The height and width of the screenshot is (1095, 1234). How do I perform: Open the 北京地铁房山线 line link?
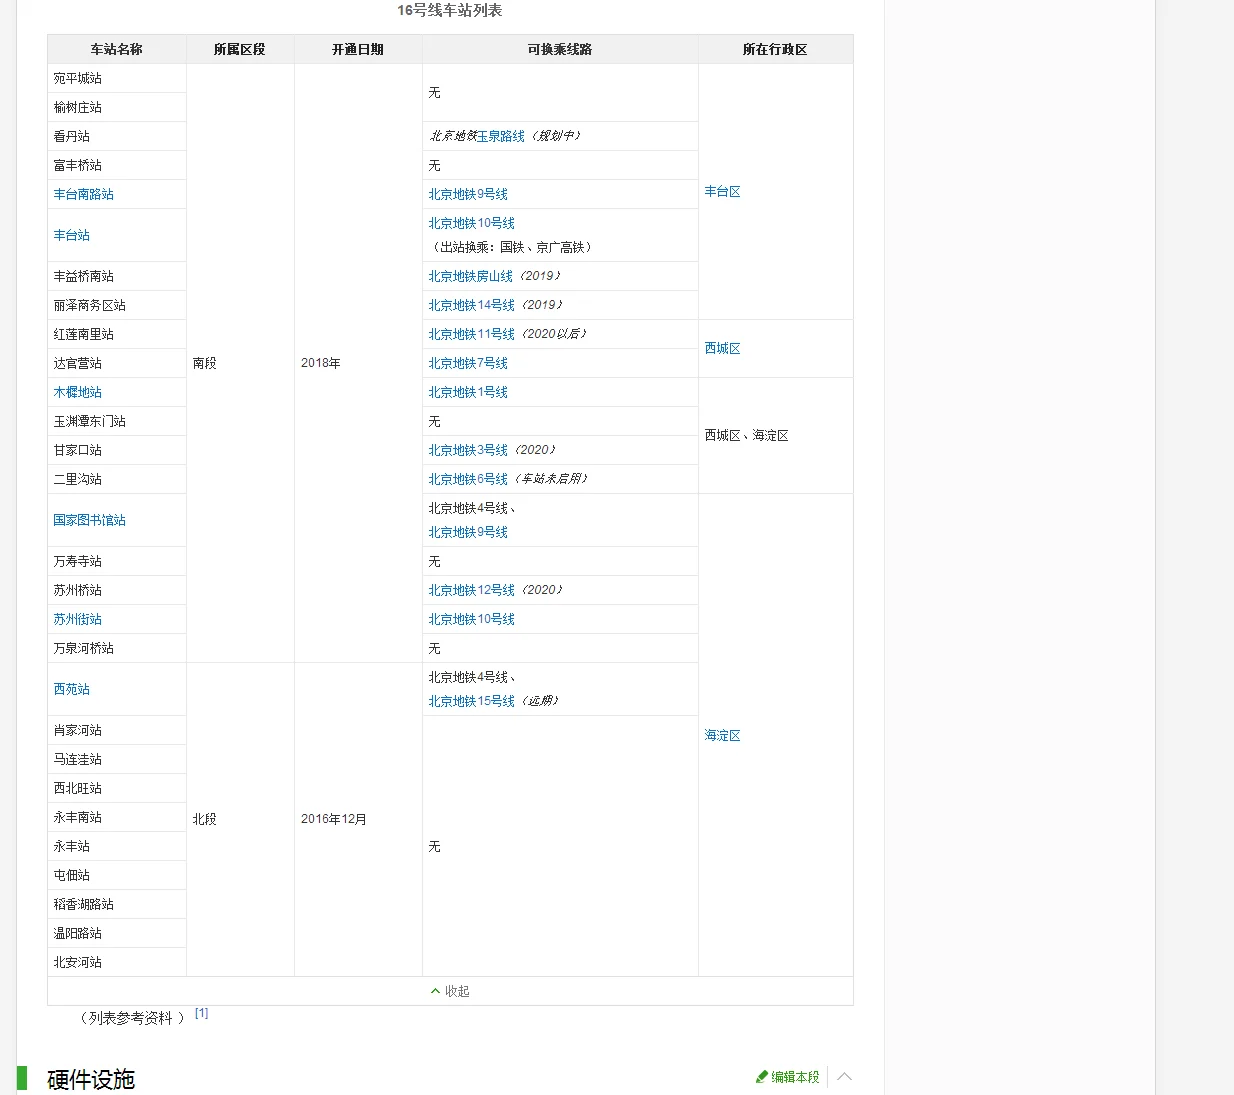pos(468,276)
